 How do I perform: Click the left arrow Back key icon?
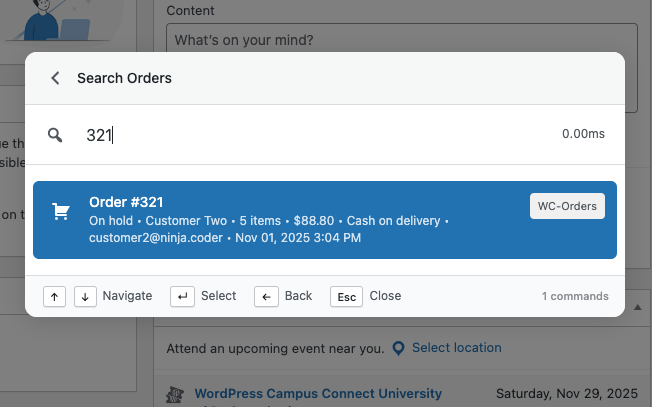[x=266, y=296]
